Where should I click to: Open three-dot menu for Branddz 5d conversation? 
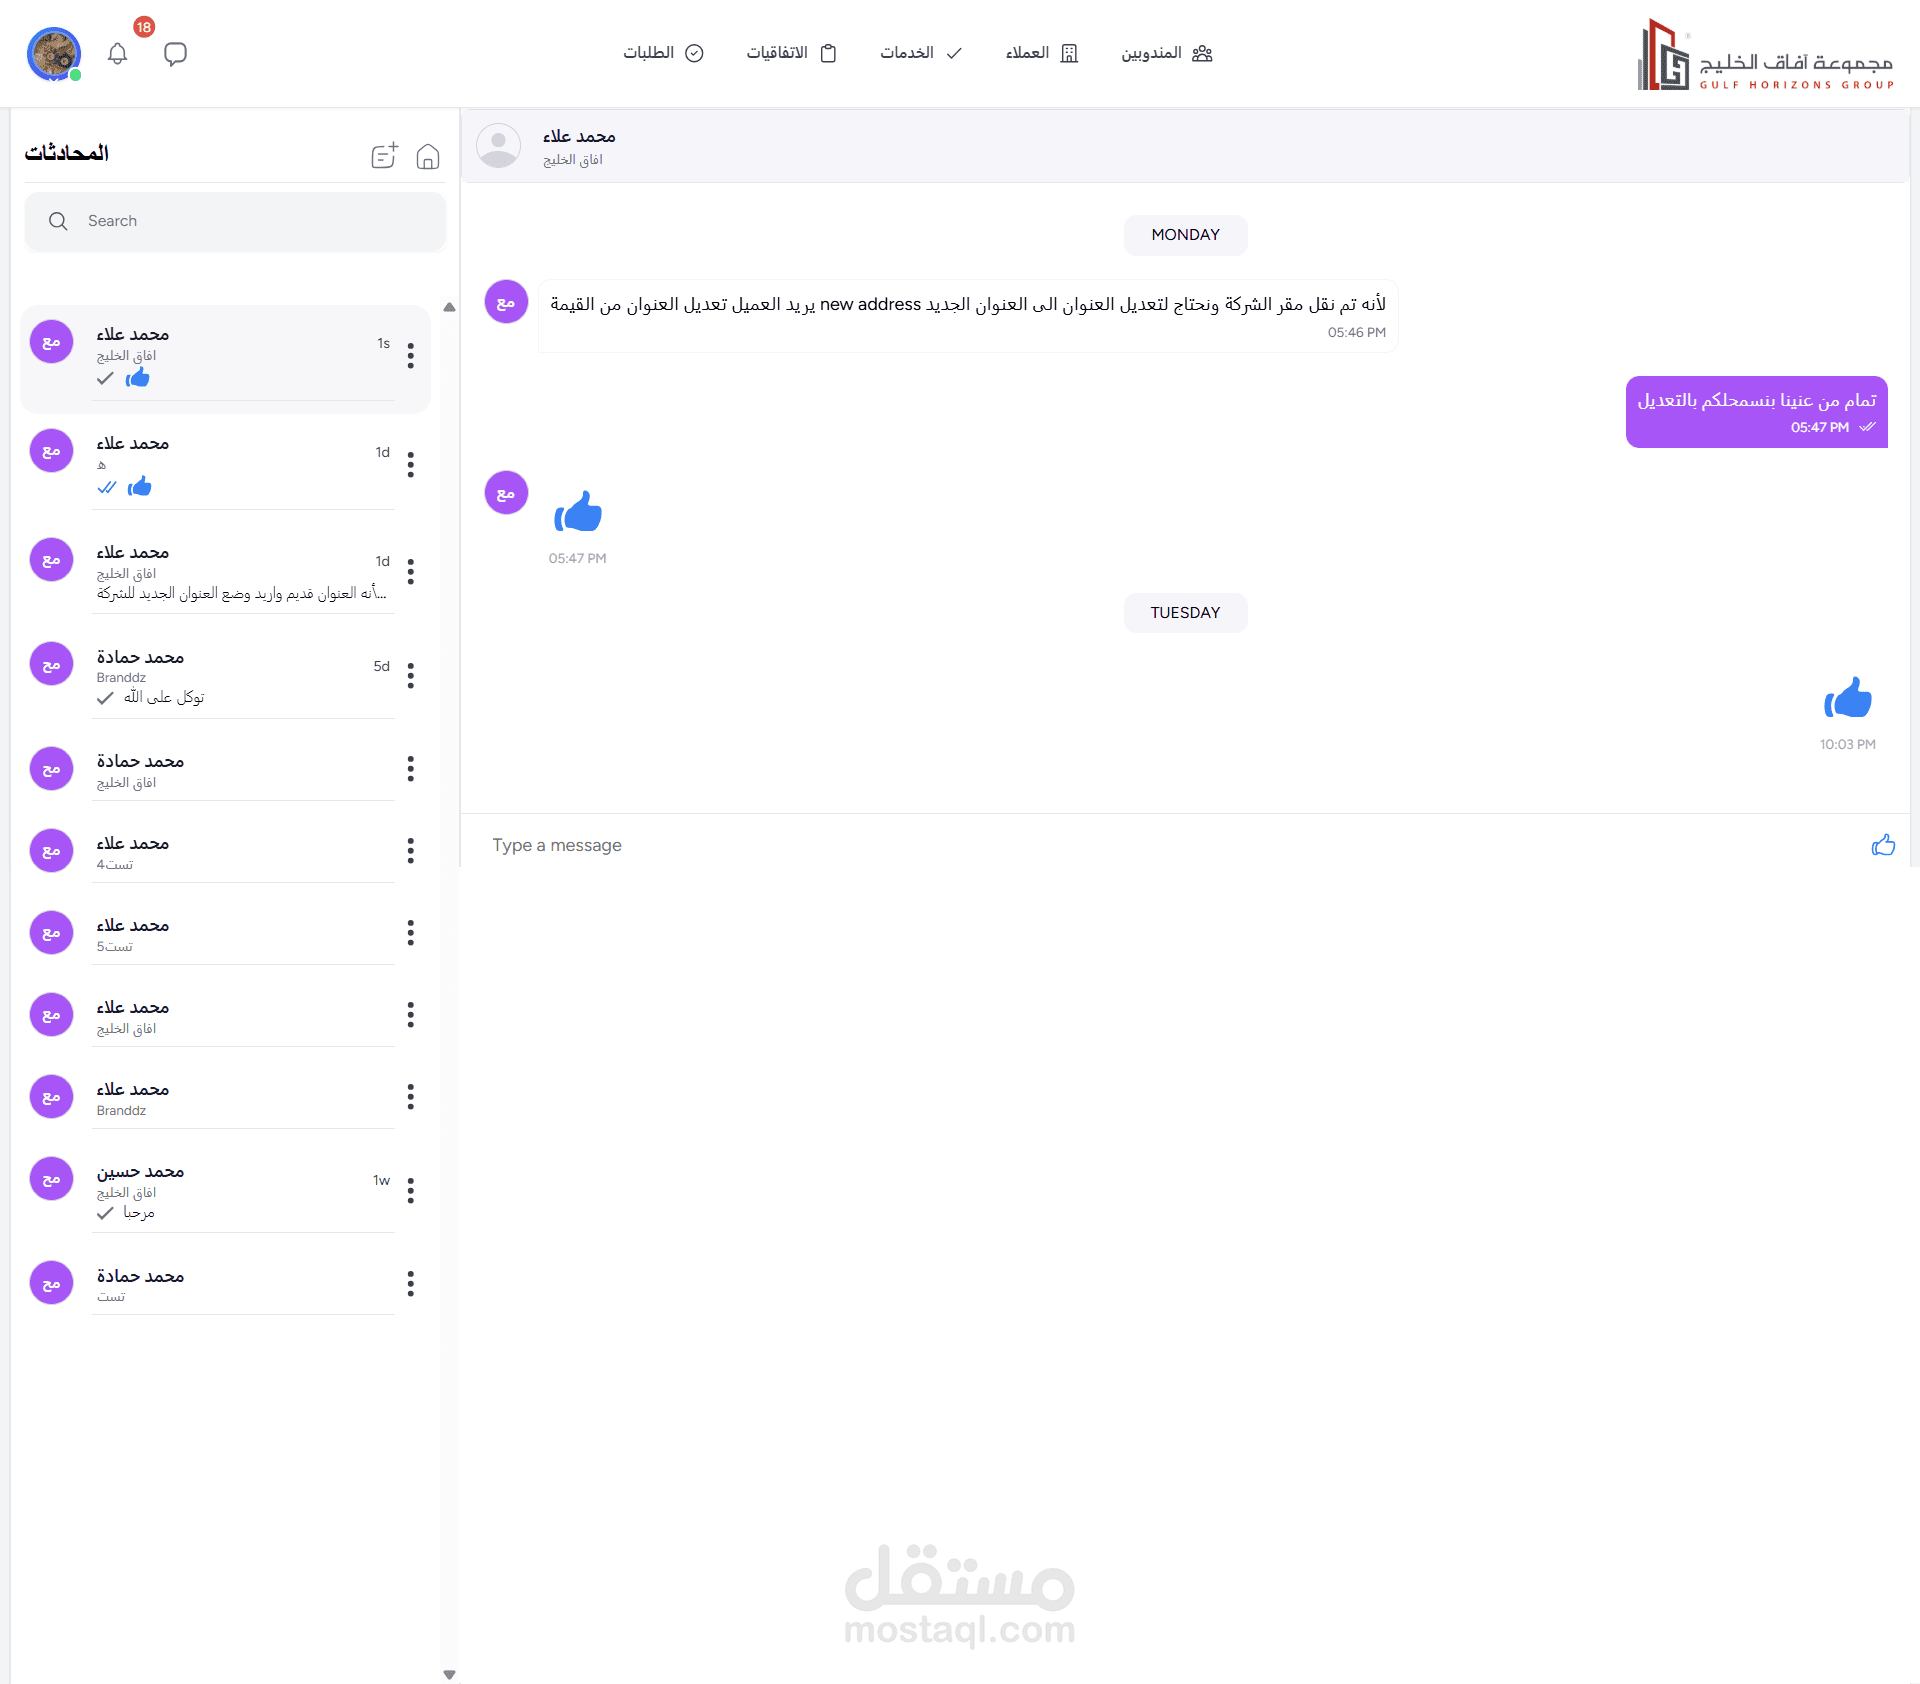coord(411,676)
